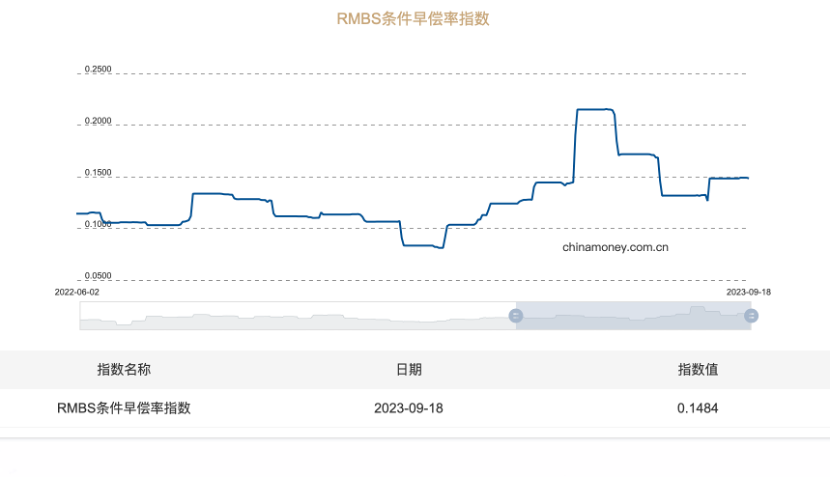Click the highlighted selected range in navigator
This screenshot has width=830, height=478.
[633, 315]
